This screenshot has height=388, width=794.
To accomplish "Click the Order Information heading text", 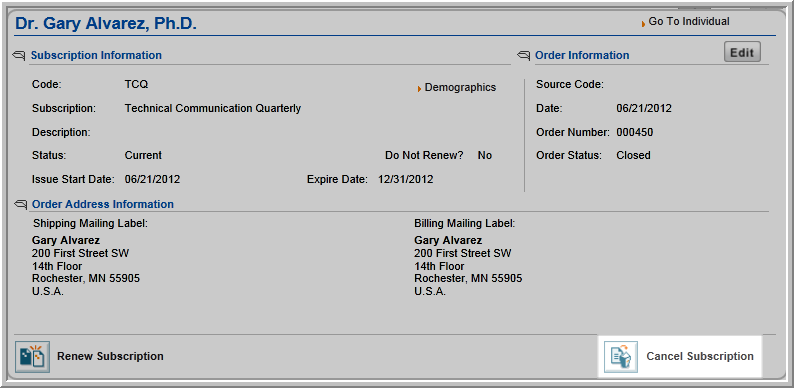I will click(582, 55).
